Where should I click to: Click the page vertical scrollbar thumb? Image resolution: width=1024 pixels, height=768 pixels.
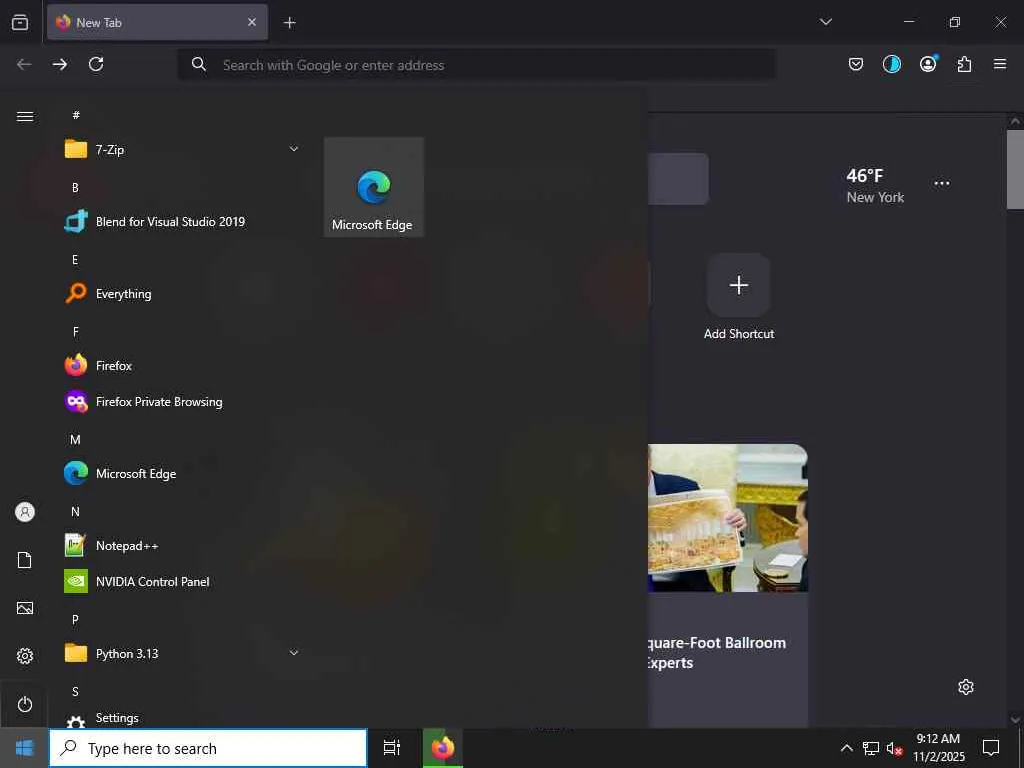(1015, 169)
